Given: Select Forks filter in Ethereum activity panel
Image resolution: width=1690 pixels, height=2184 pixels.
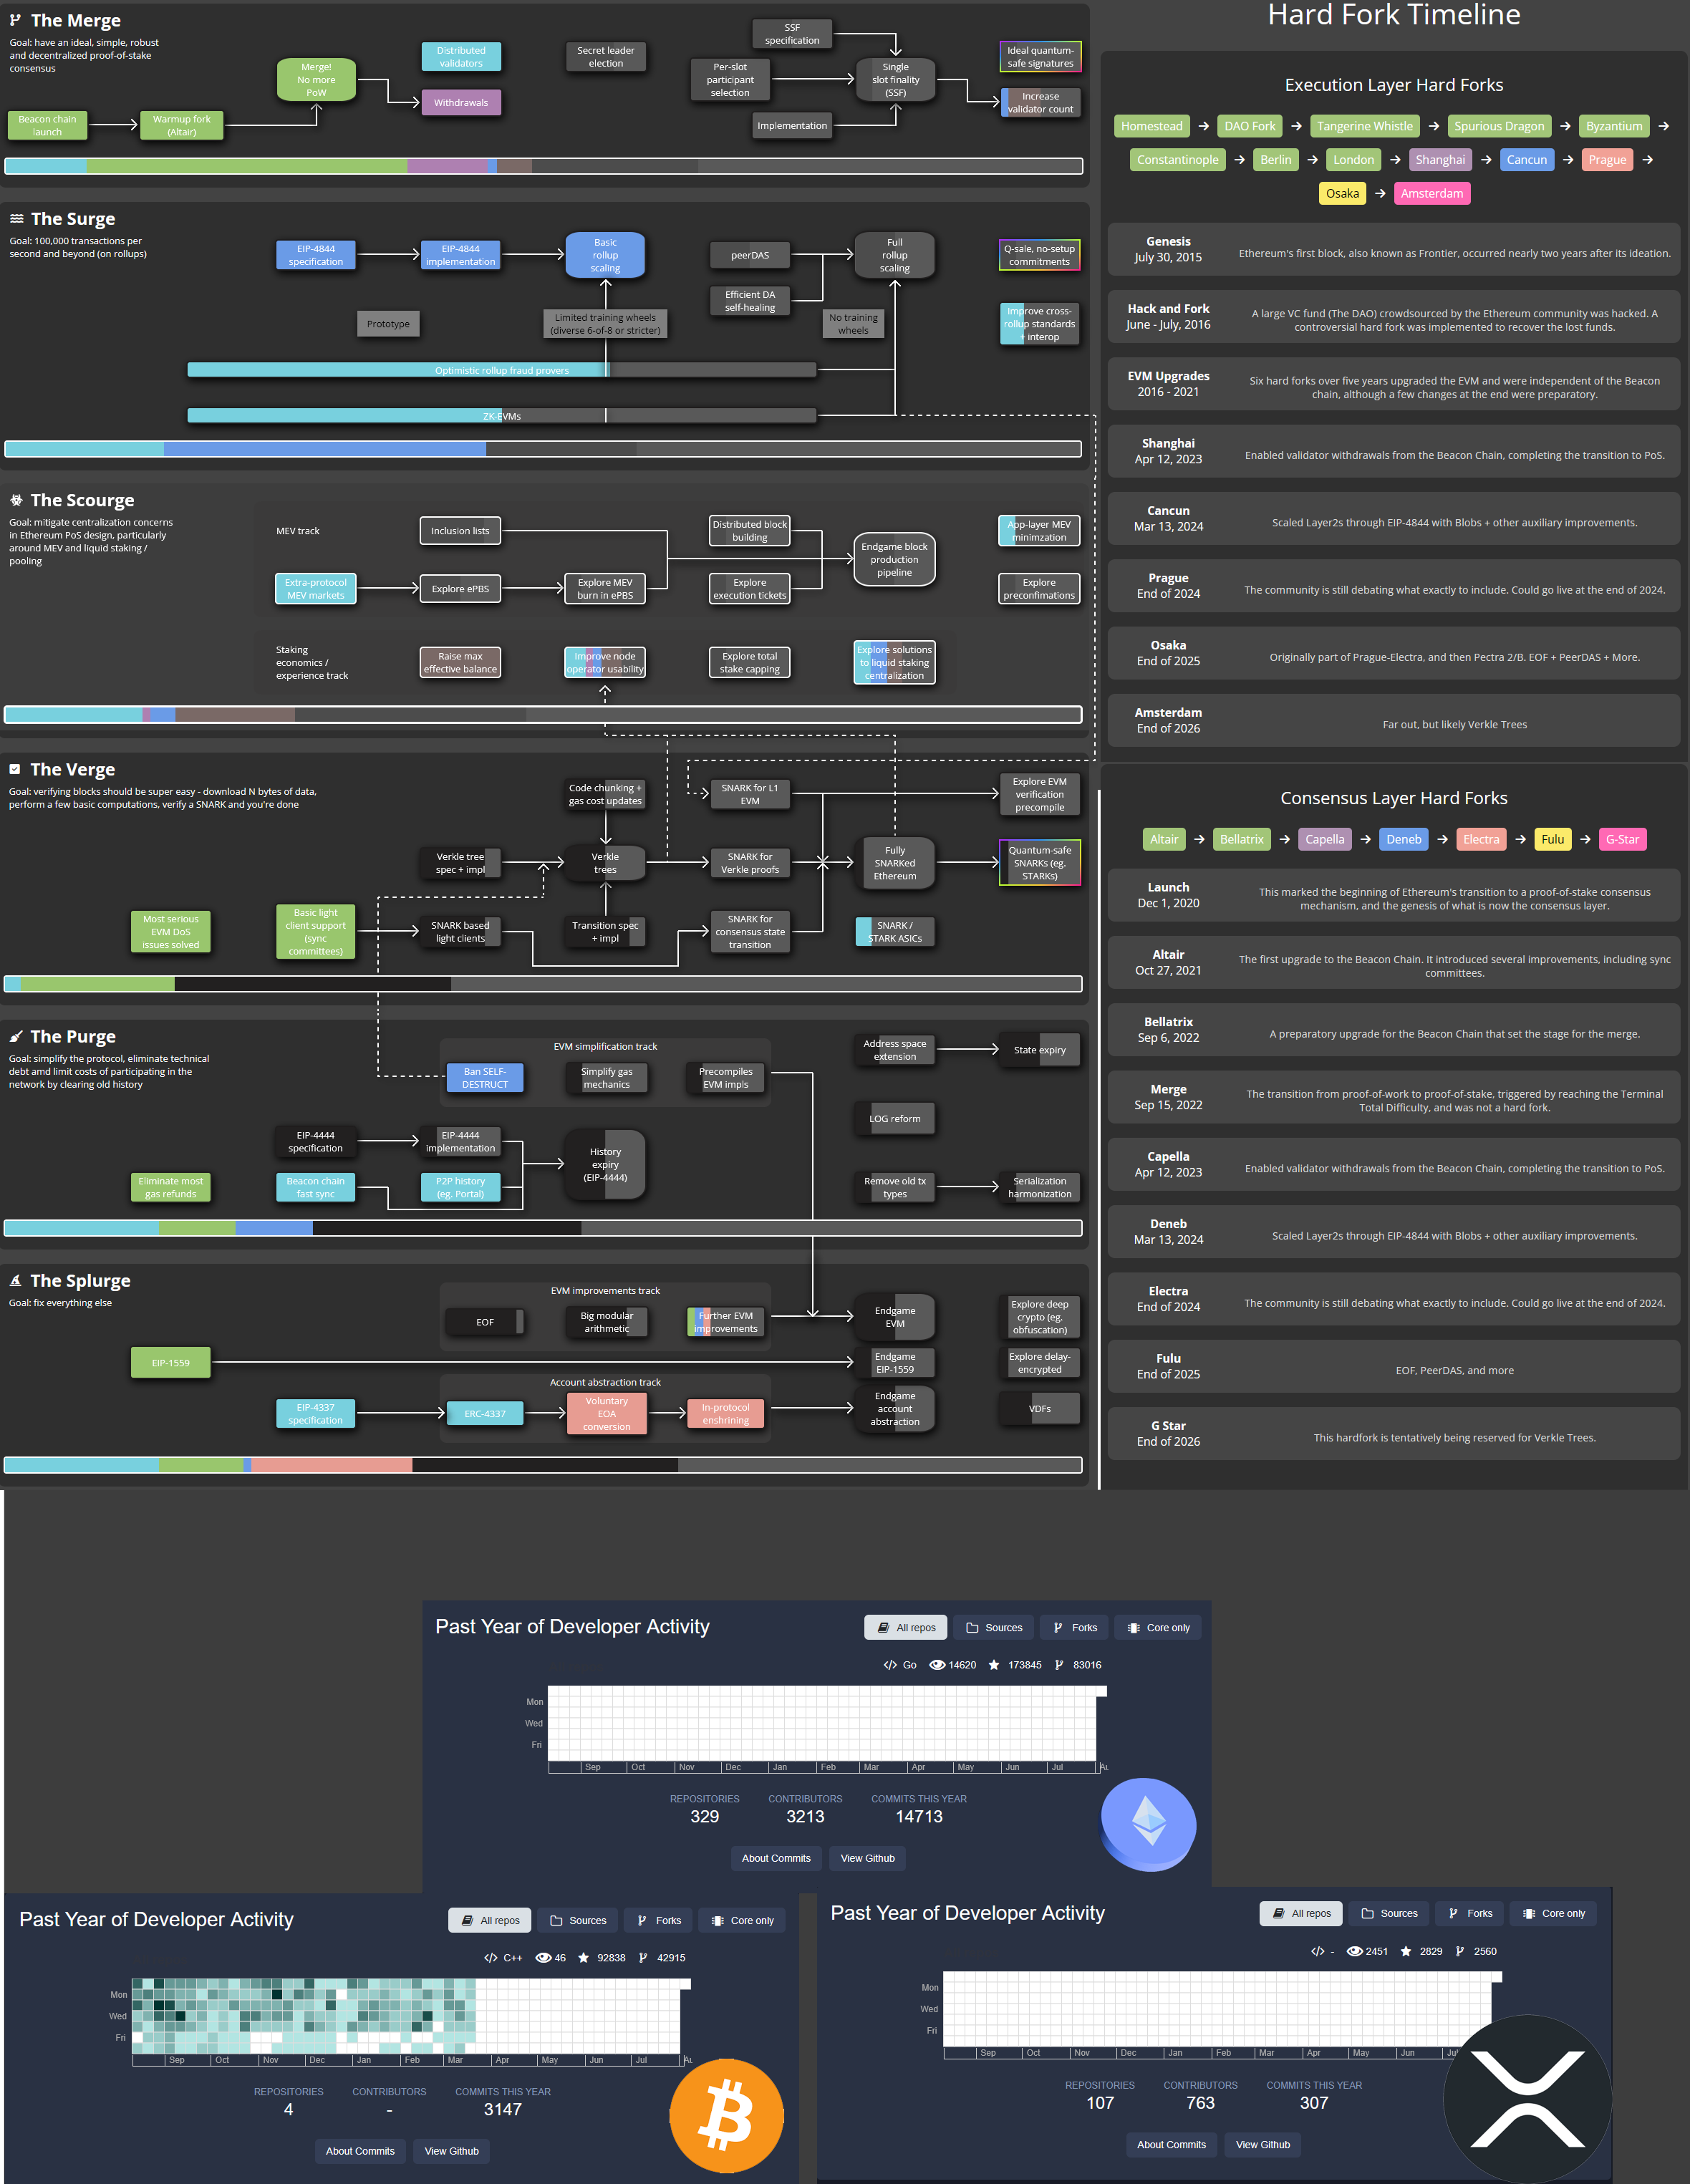Looking at the screenshot, I should [x=1075, y=1627].
